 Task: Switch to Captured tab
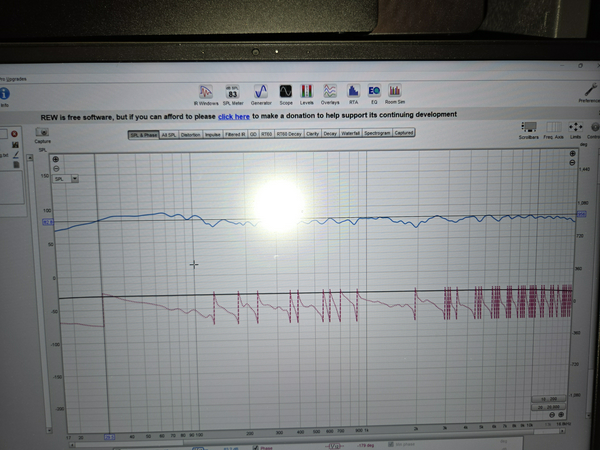click(x=404, y=132)
